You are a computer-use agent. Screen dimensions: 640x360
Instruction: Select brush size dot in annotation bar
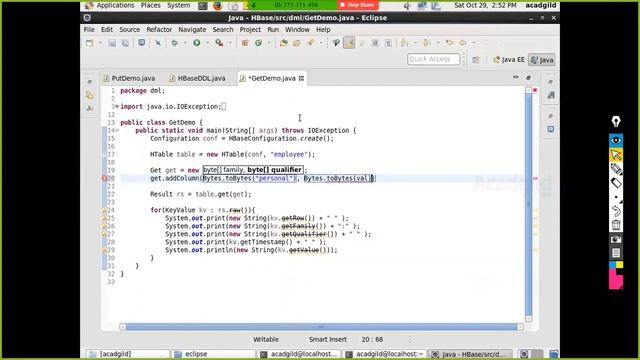coord(616,197)
